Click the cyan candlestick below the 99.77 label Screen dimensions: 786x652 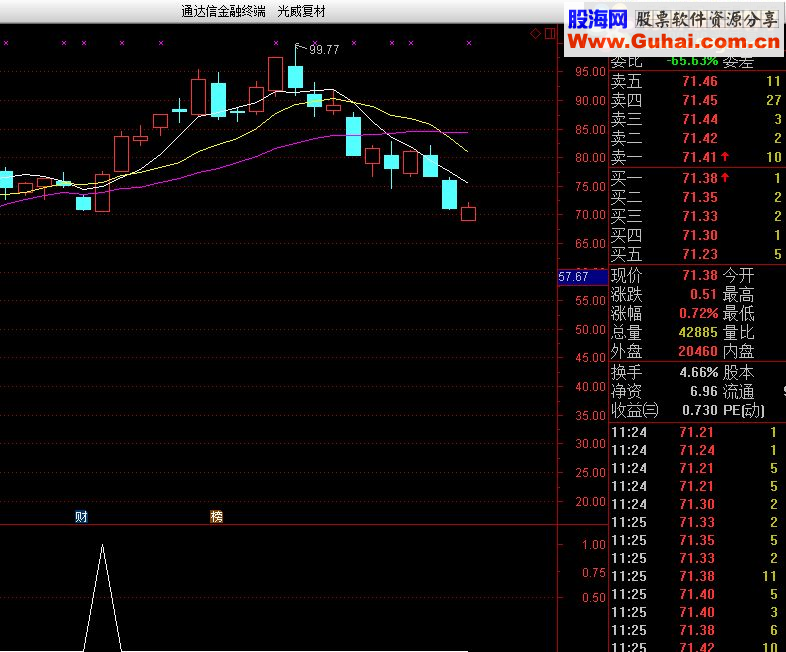(296, 77)
